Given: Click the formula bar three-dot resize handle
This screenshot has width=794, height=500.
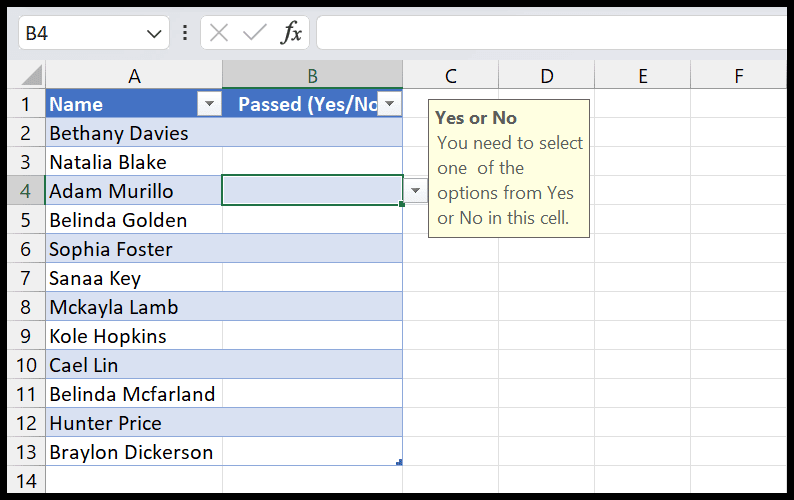Looking at the screenshot, I should tap(184, 33).
